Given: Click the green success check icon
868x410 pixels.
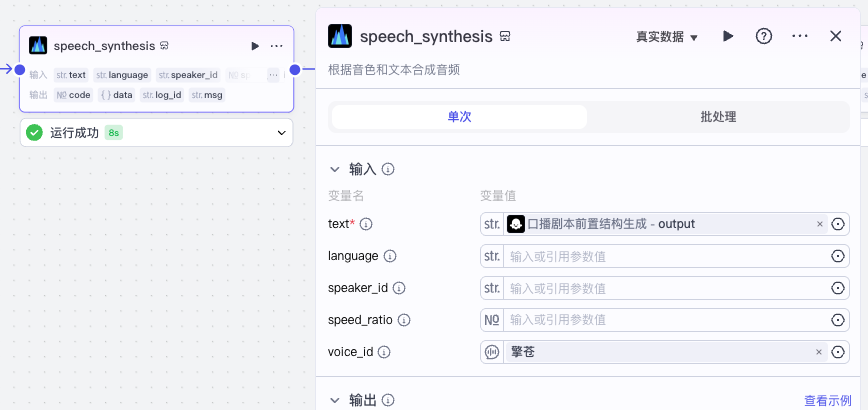Looking at the screenshot, I should (34, 133).
